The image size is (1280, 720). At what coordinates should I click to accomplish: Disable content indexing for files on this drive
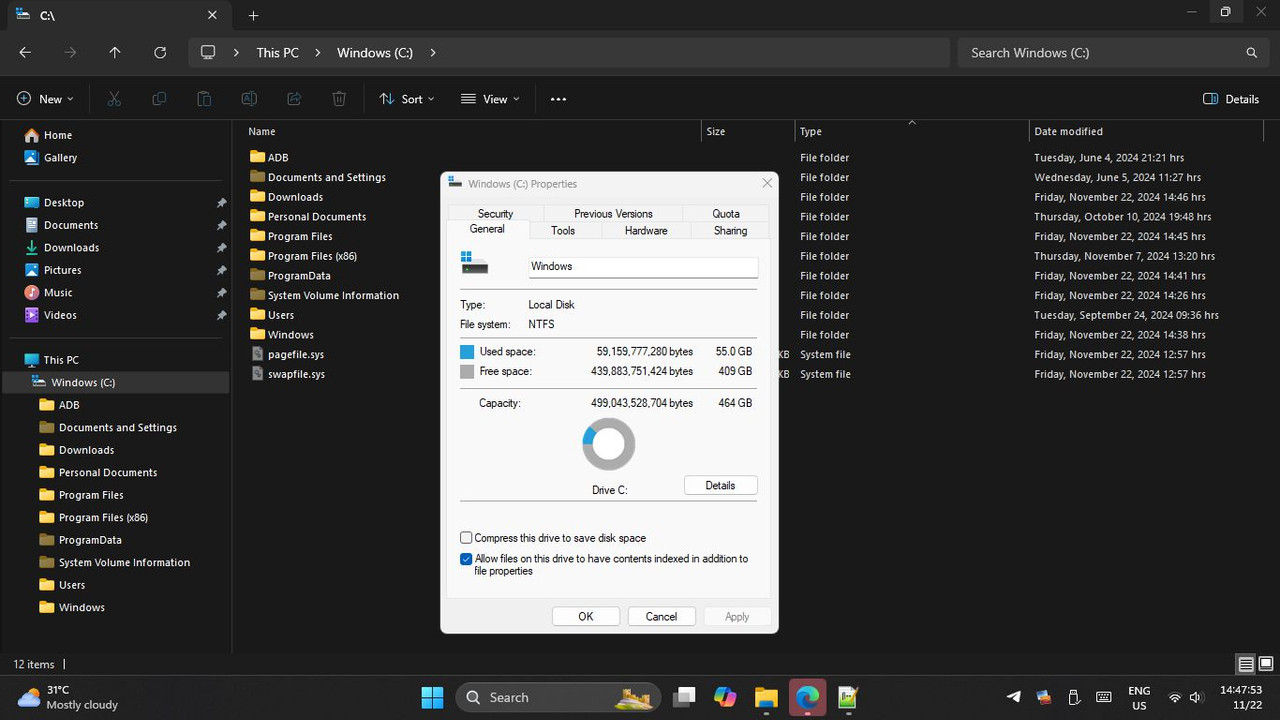pyautogui.click(x=466, y=559)
